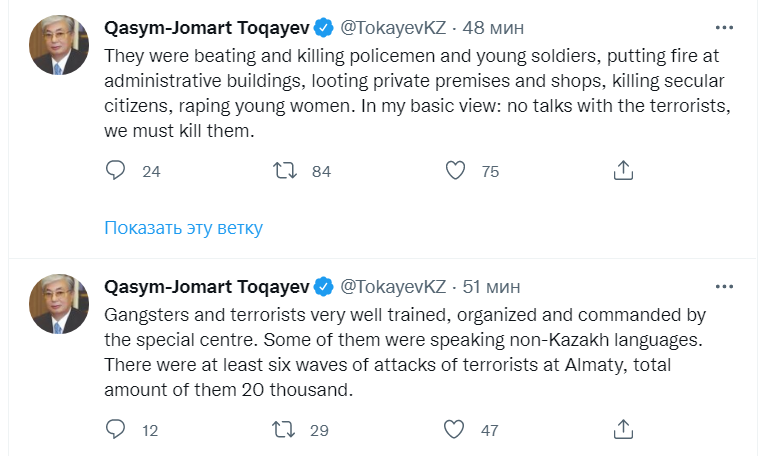The height and width of the screenshot is (456, 762).
Task: Click verified badge on the second tweet
Action: (325, 287)
